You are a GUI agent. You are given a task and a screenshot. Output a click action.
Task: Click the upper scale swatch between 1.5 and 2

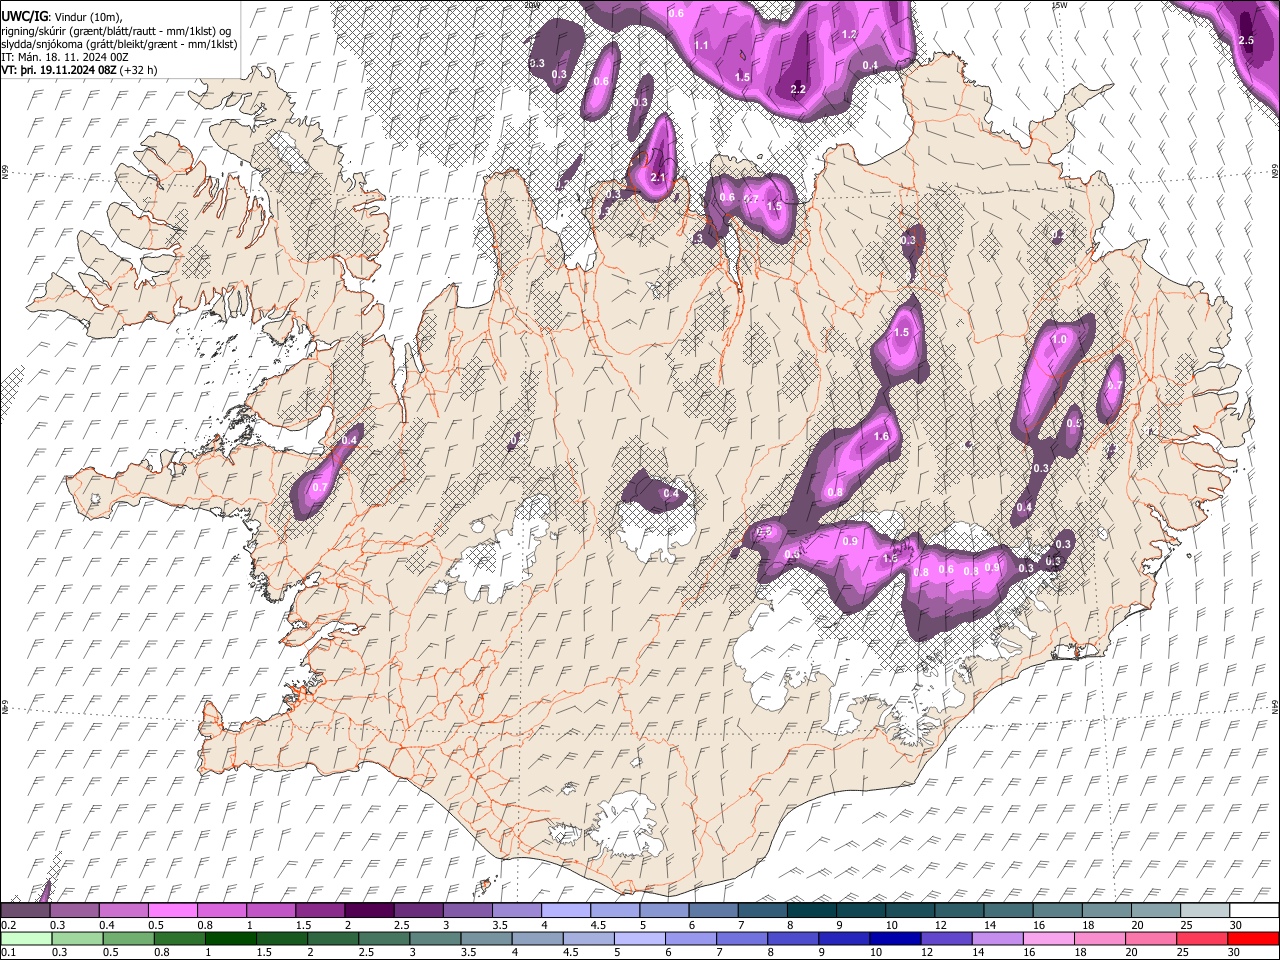click(x=321, y=911)
